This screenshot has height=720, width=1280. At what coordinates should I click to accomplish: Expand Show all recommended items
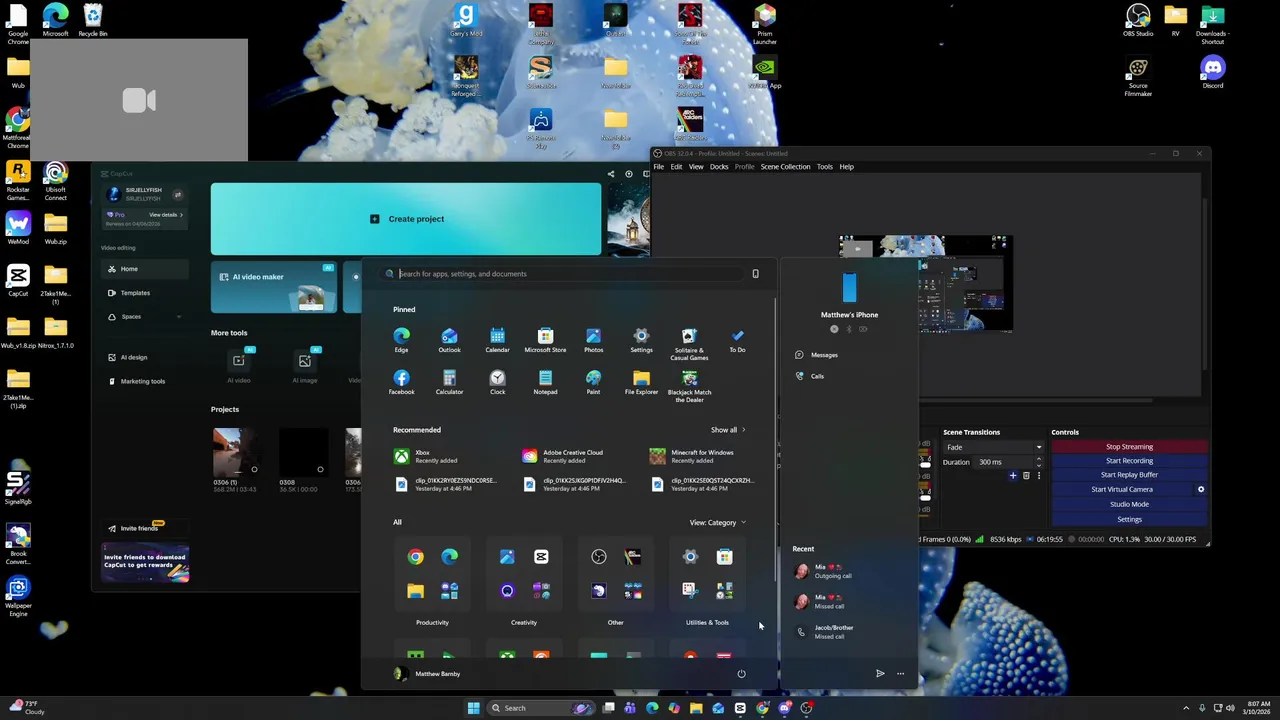click(x=728, y=430)
